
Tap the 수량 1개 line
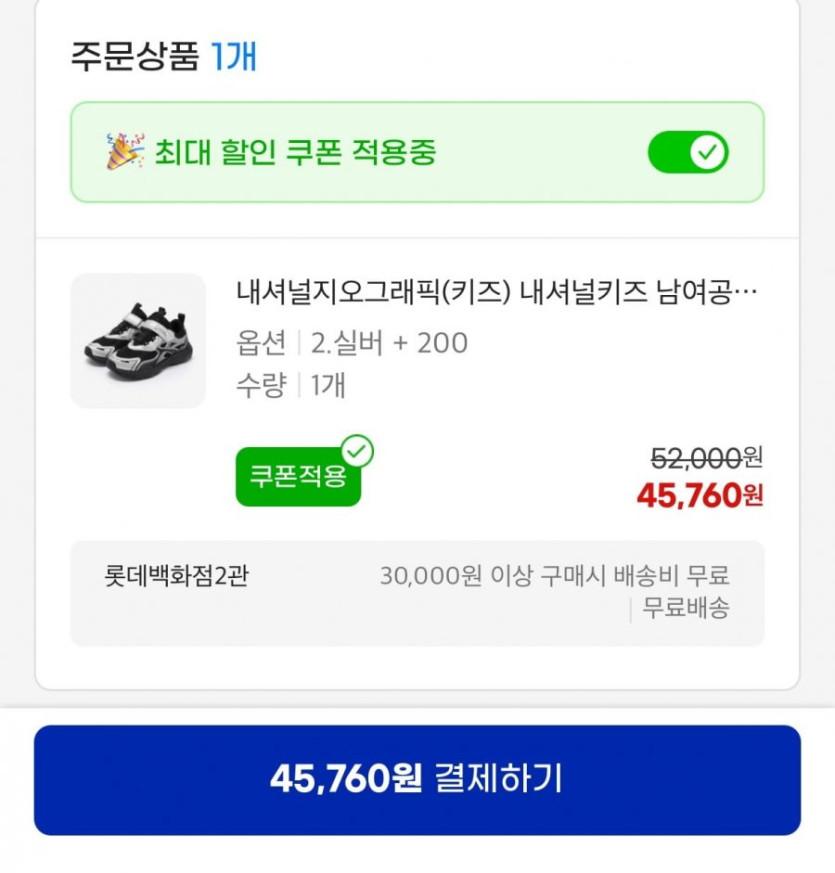291,385
